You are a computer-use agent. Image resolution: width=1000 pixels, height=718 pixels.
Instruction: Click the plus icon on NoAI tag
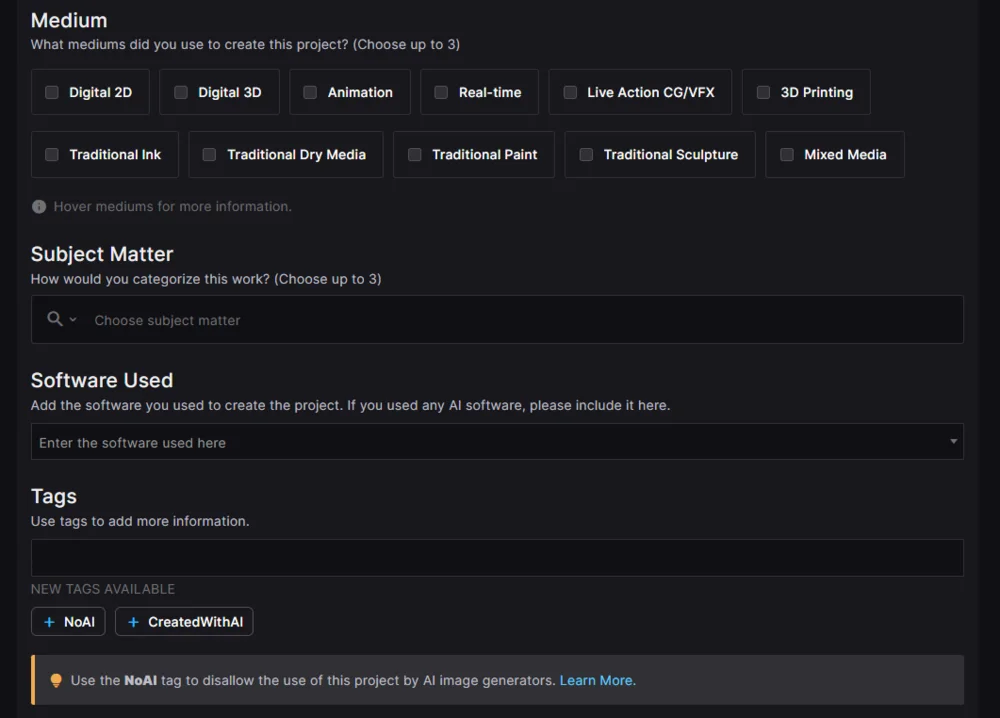coord(49,622)
